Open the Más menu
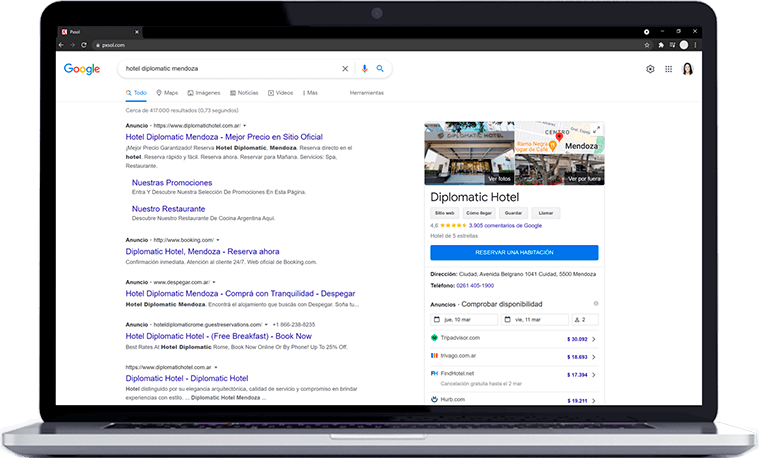Image resolution: width=759 pixels, height=458 pixels. tap(310, 92)
